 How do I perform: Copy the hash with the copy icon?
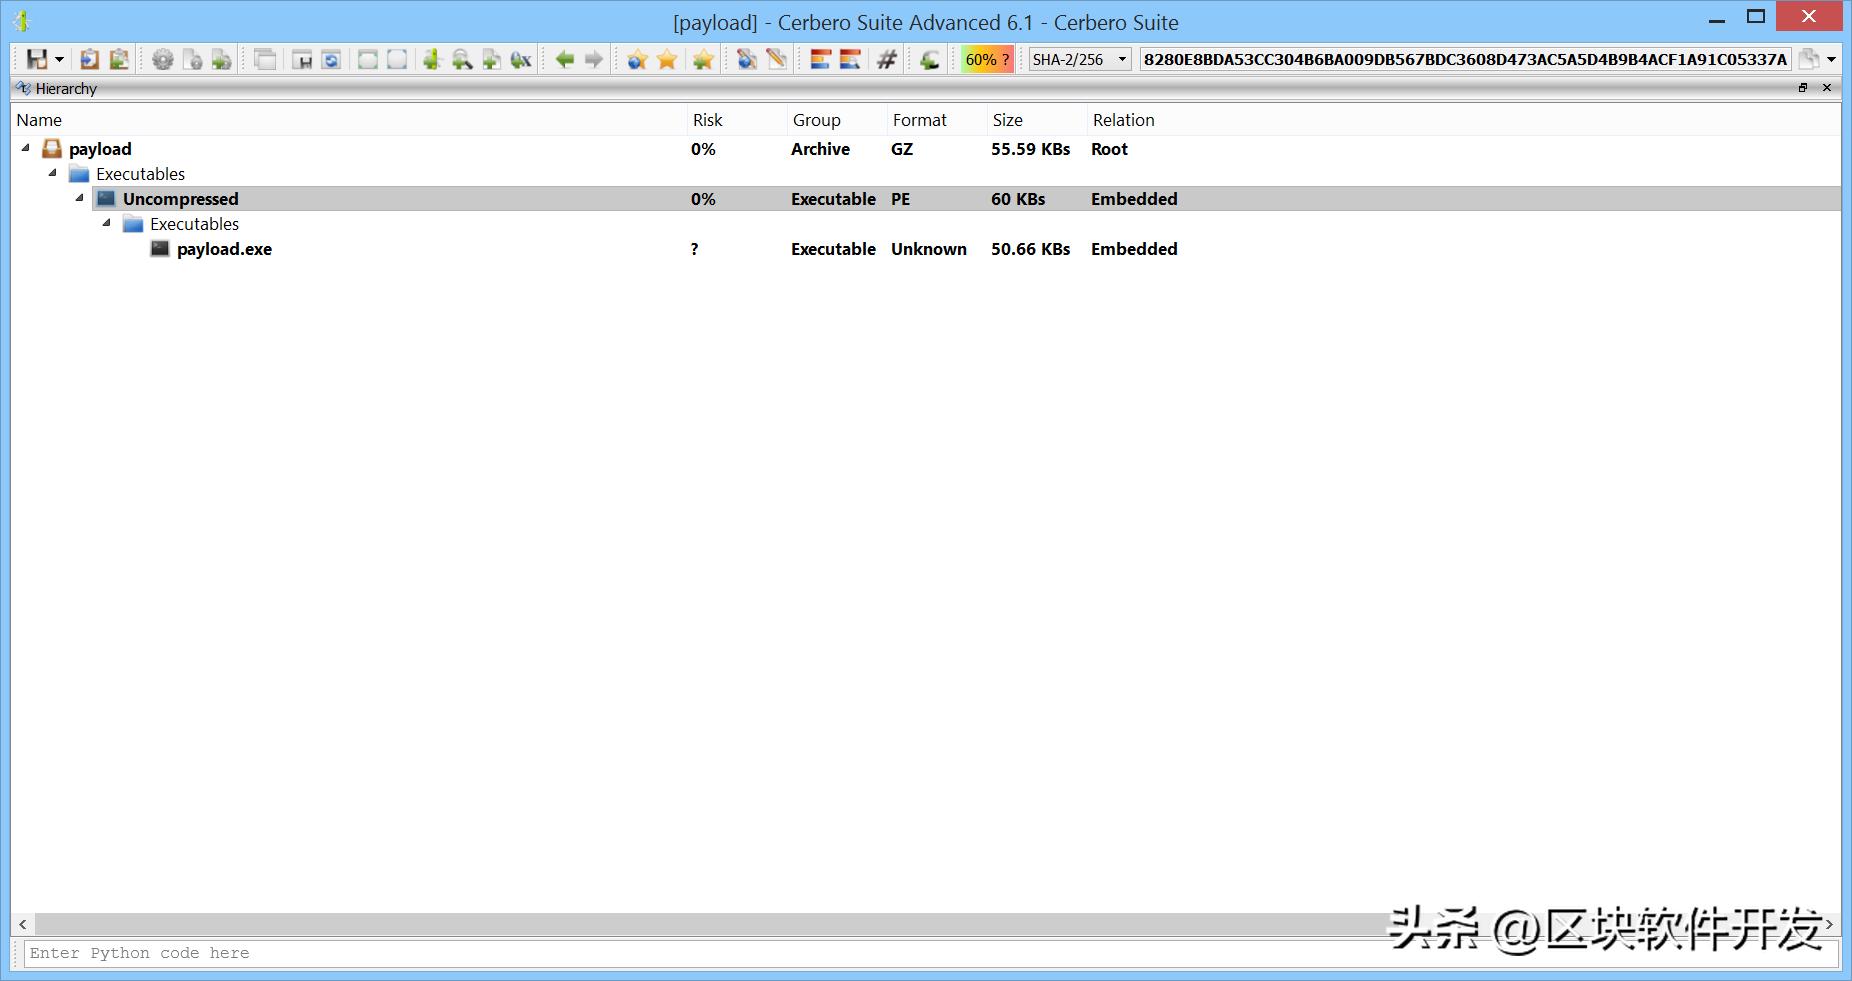pyautogui.click(x=1808, y=60)
